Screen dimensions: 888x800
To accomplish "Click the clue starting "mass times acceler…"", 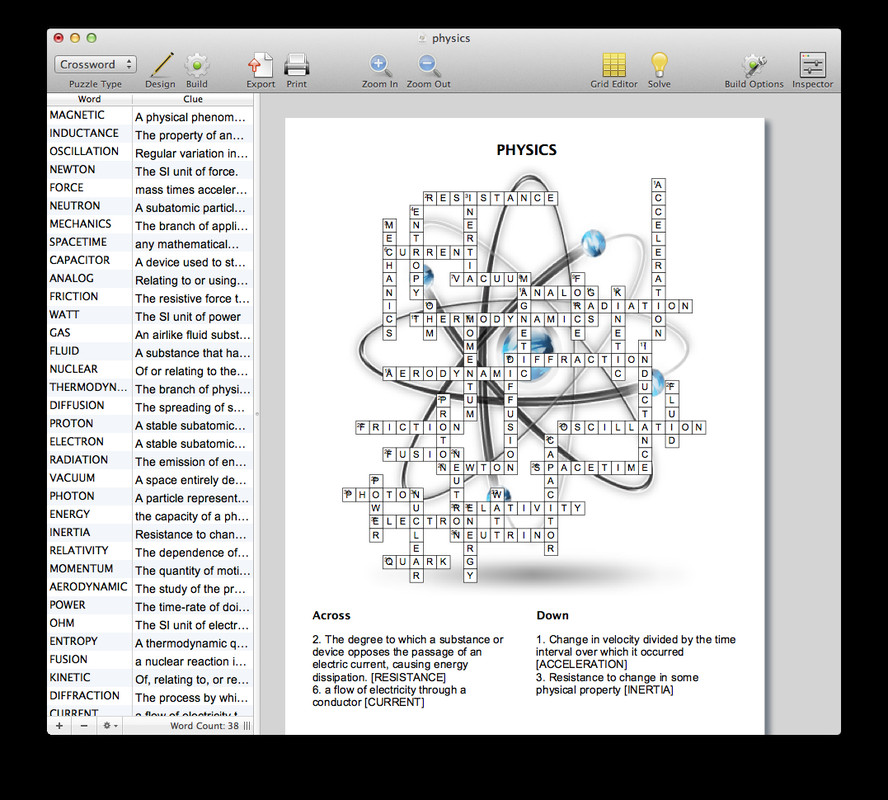I will pyautogui.click(x=191, y=190).
